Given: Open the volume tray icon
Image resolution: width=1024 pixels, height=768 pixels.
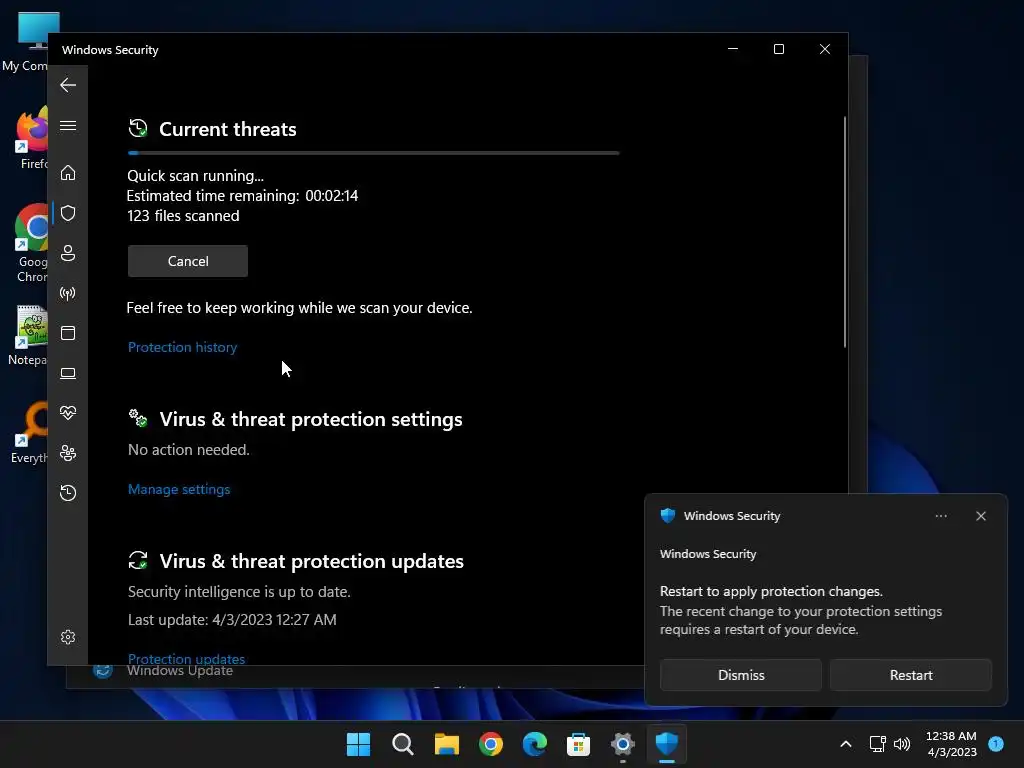Looking at the screenshot, I should point(902,744).
